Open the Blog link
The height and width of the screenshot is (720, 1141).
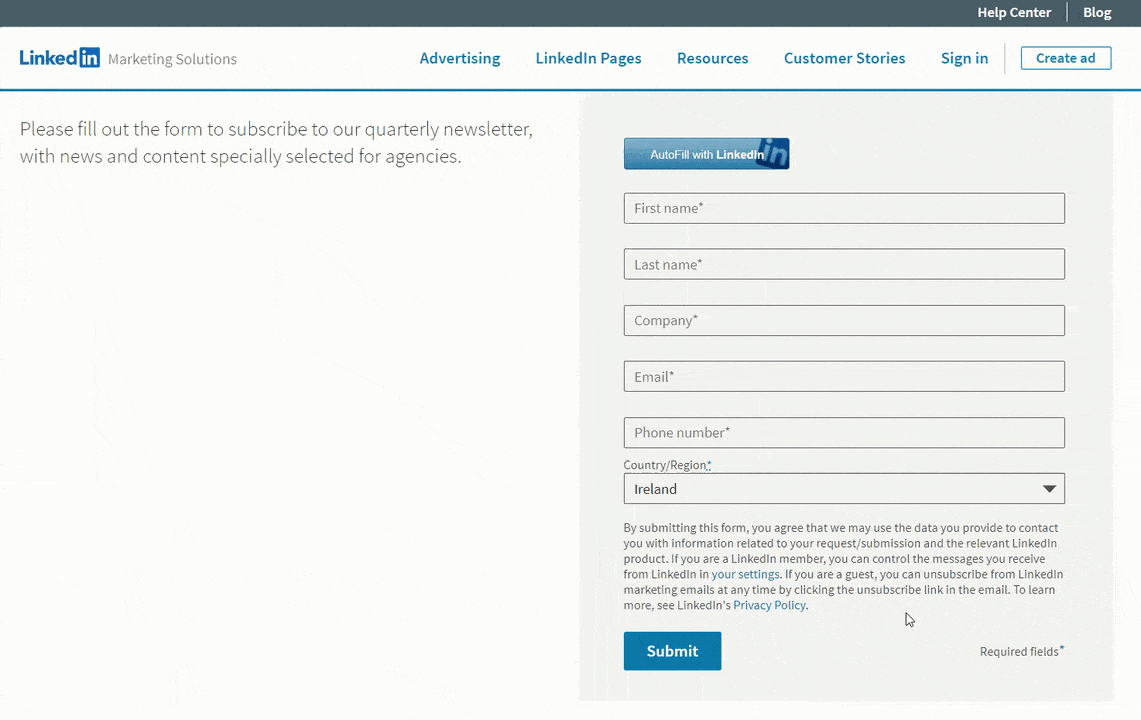1097,12
